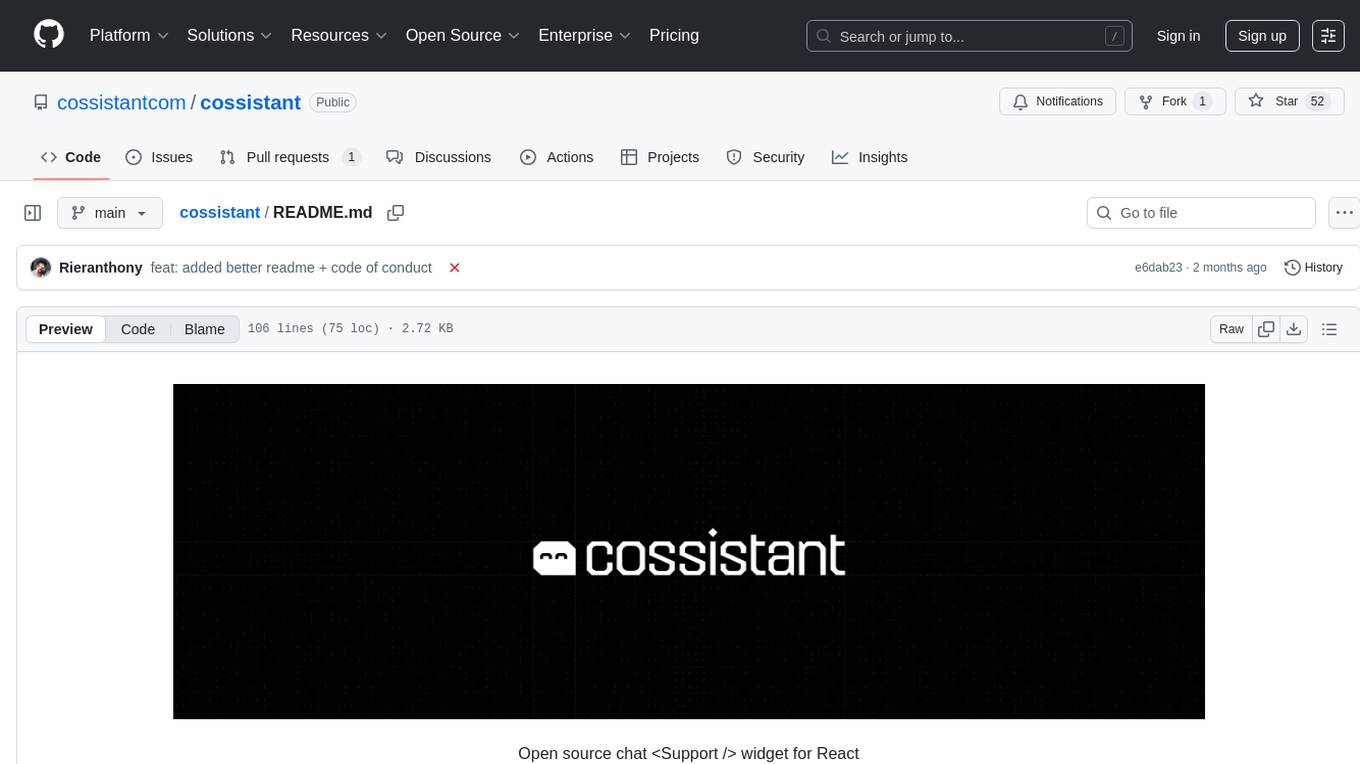Open cossistant breadcrumb folder link
Viewport: 1360px width, 764px height.
point(220,212)
